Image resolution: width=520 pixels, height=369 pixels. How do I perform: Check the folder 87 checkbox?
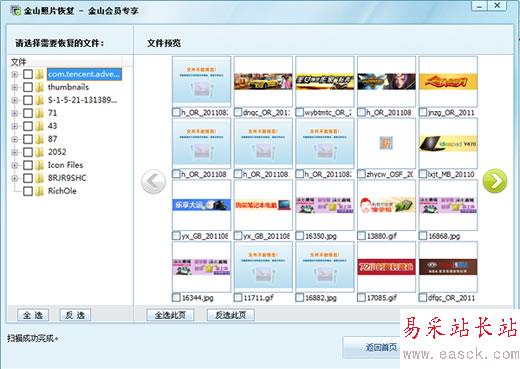28,139
